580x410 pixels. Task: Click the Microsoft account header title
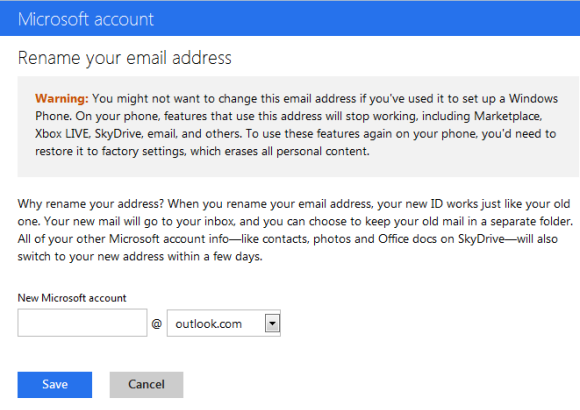click(85, 19)
